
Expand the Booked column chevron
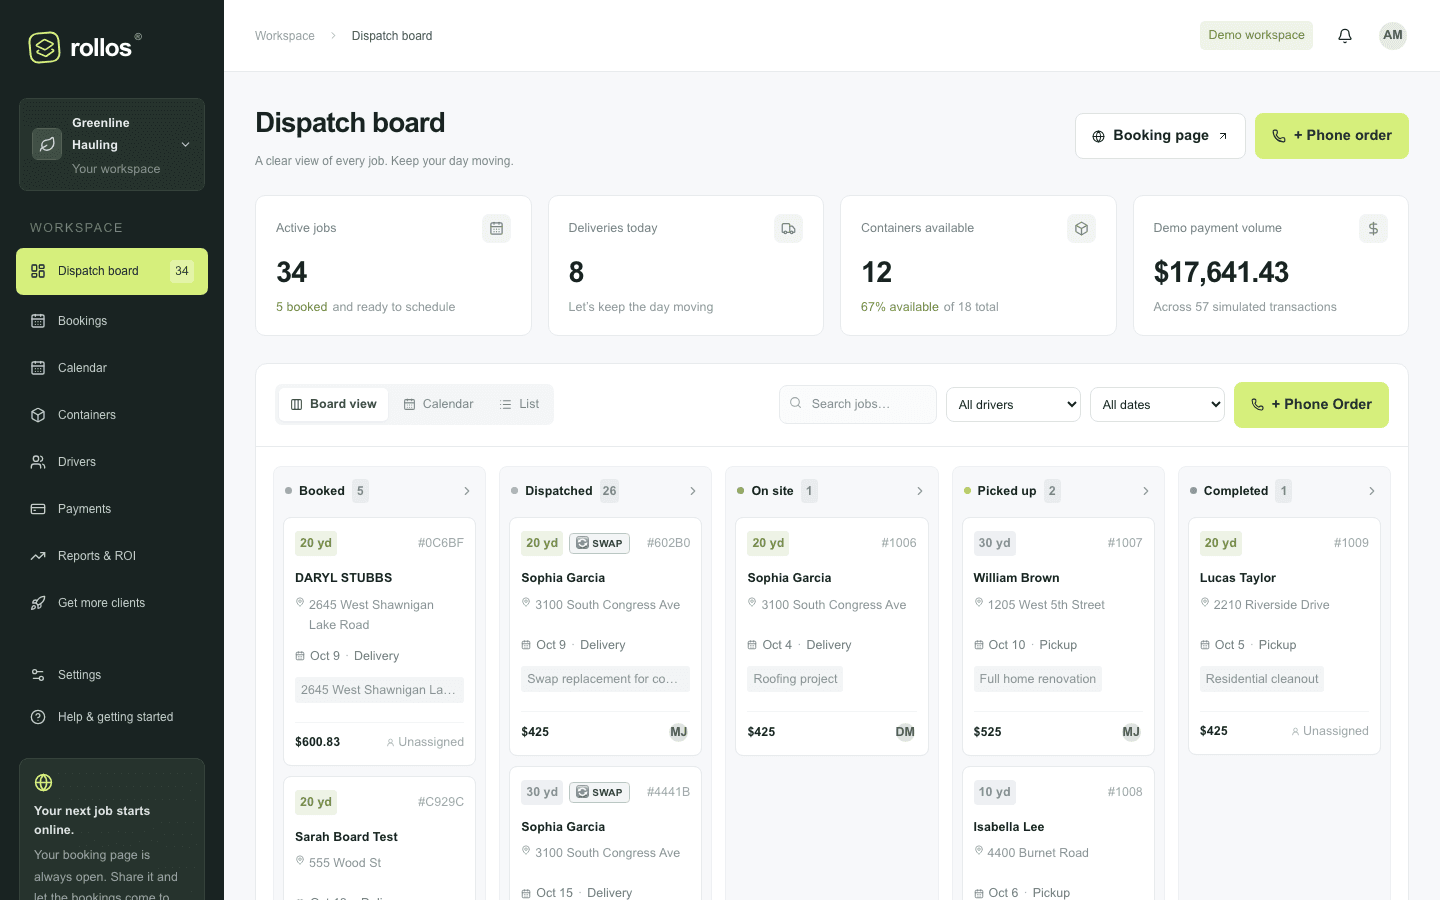pos(467,491)
